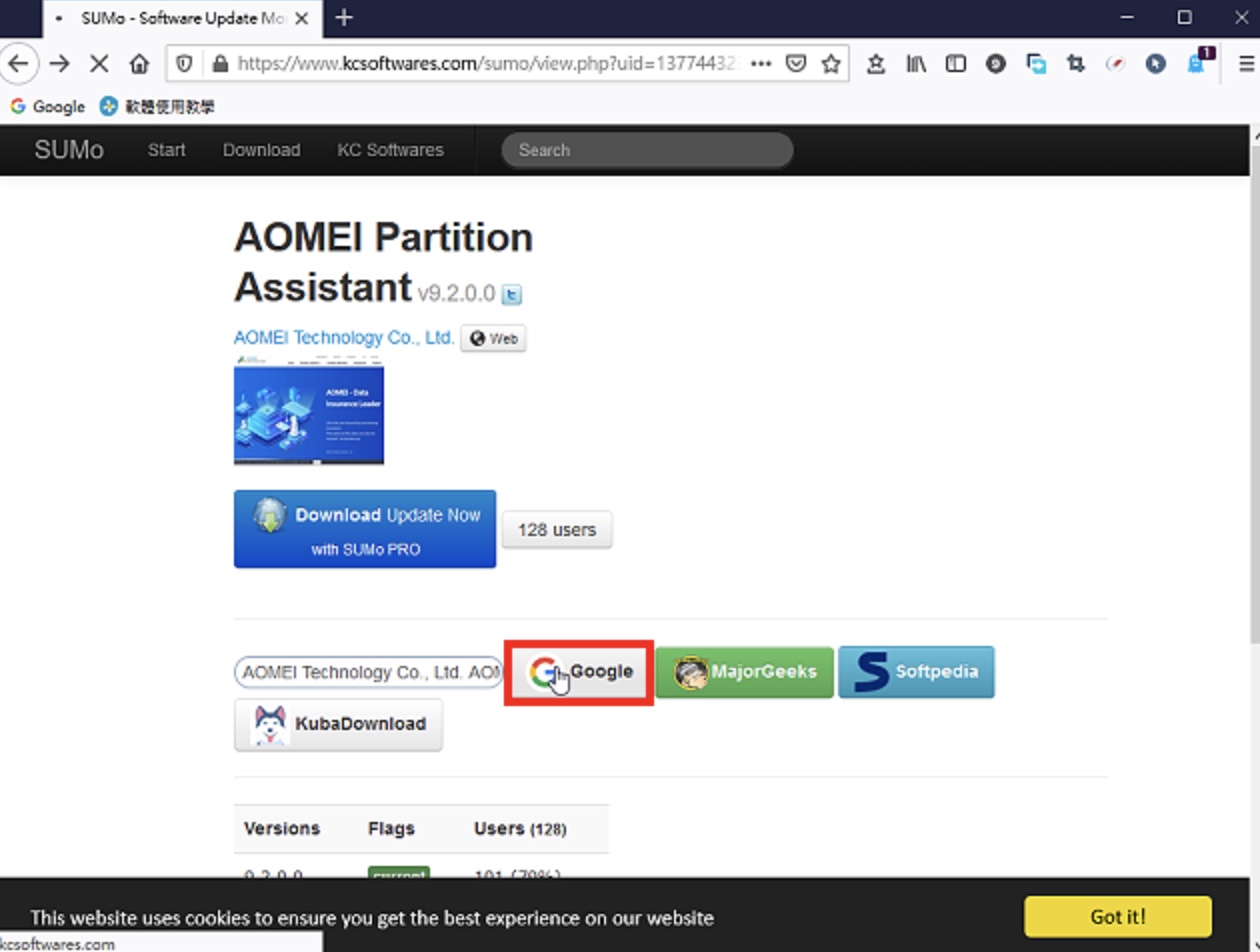Click the Users (128) column header
The height and width of the screenshot is (952, 1260).
(x=520, y=829)
